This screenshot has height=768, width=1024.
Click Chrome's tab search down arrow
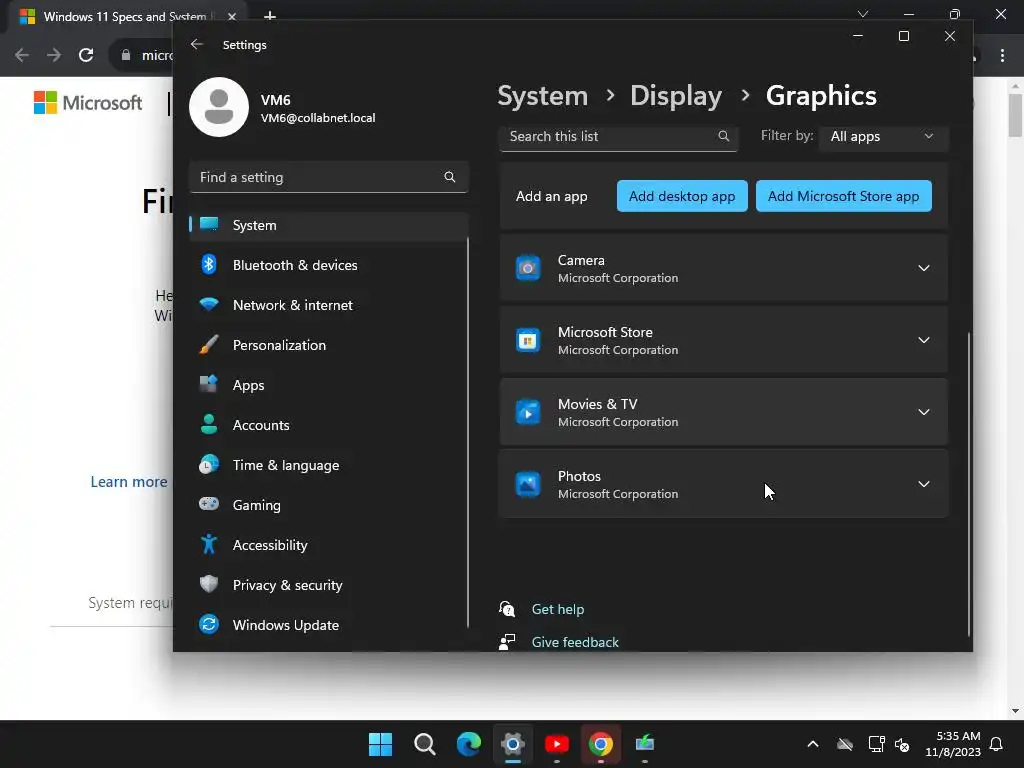tap(863, 14)
